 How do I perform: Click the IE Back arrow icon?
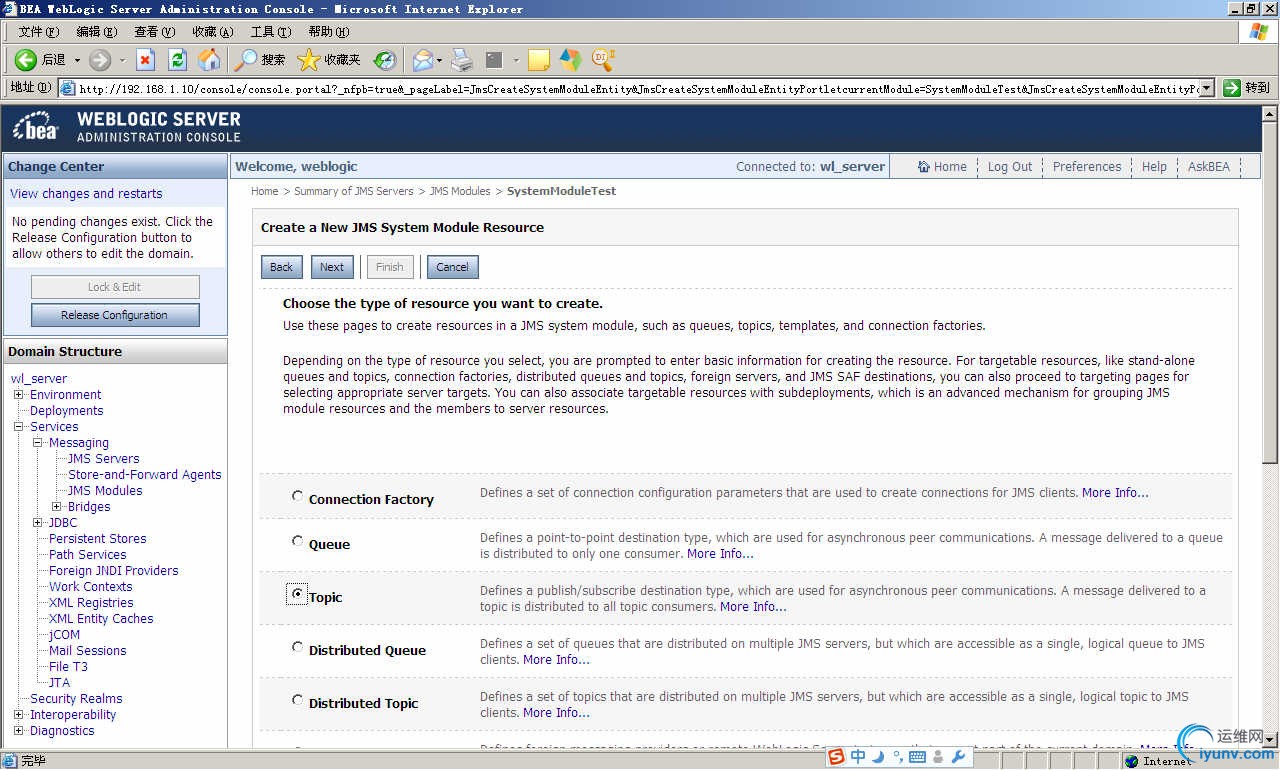26,60
